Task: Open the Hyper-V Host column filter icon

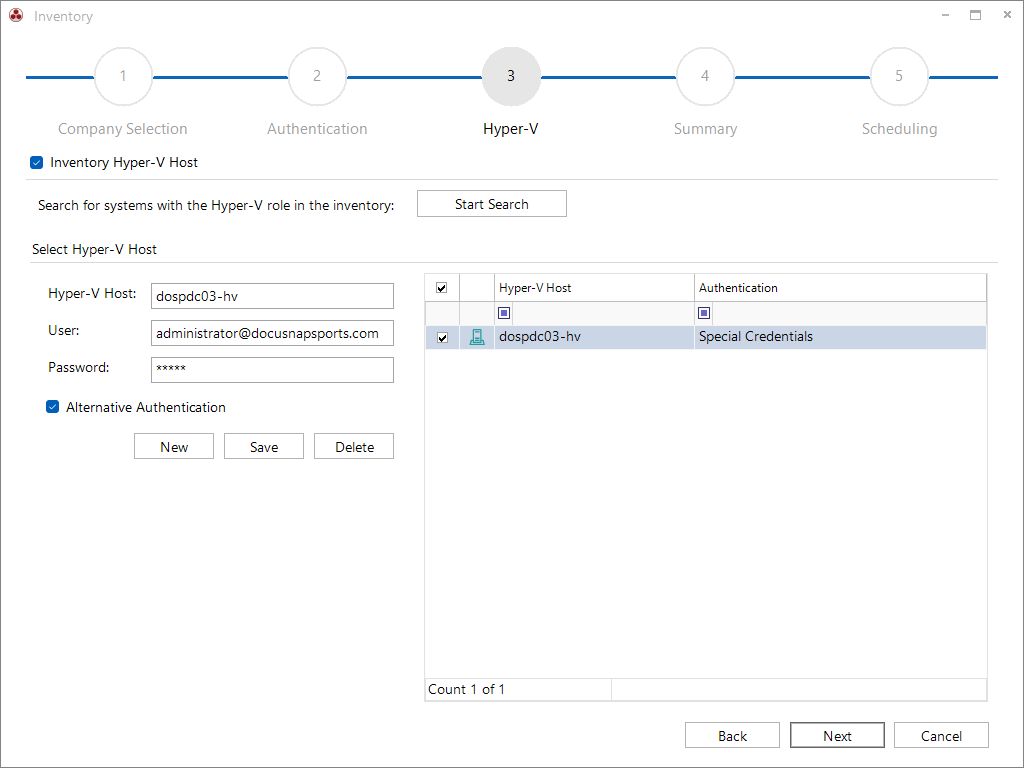Action: pos(504,313)
